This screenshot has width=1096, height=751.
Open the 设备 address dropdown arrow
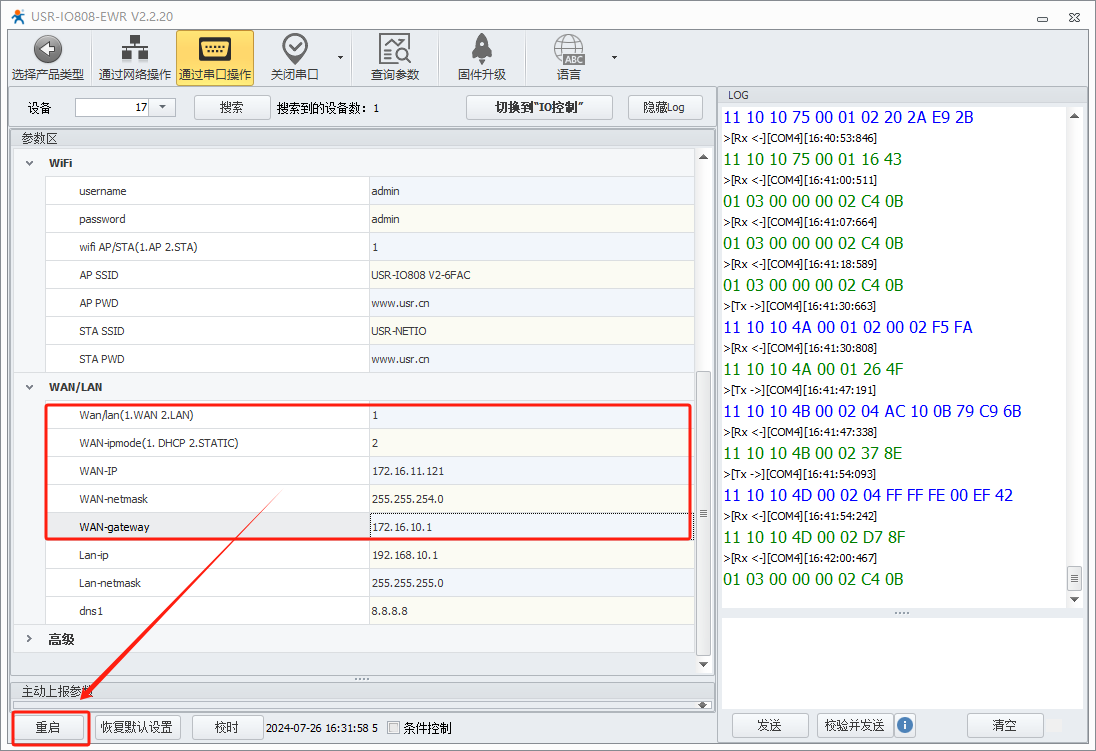[163, 108]
